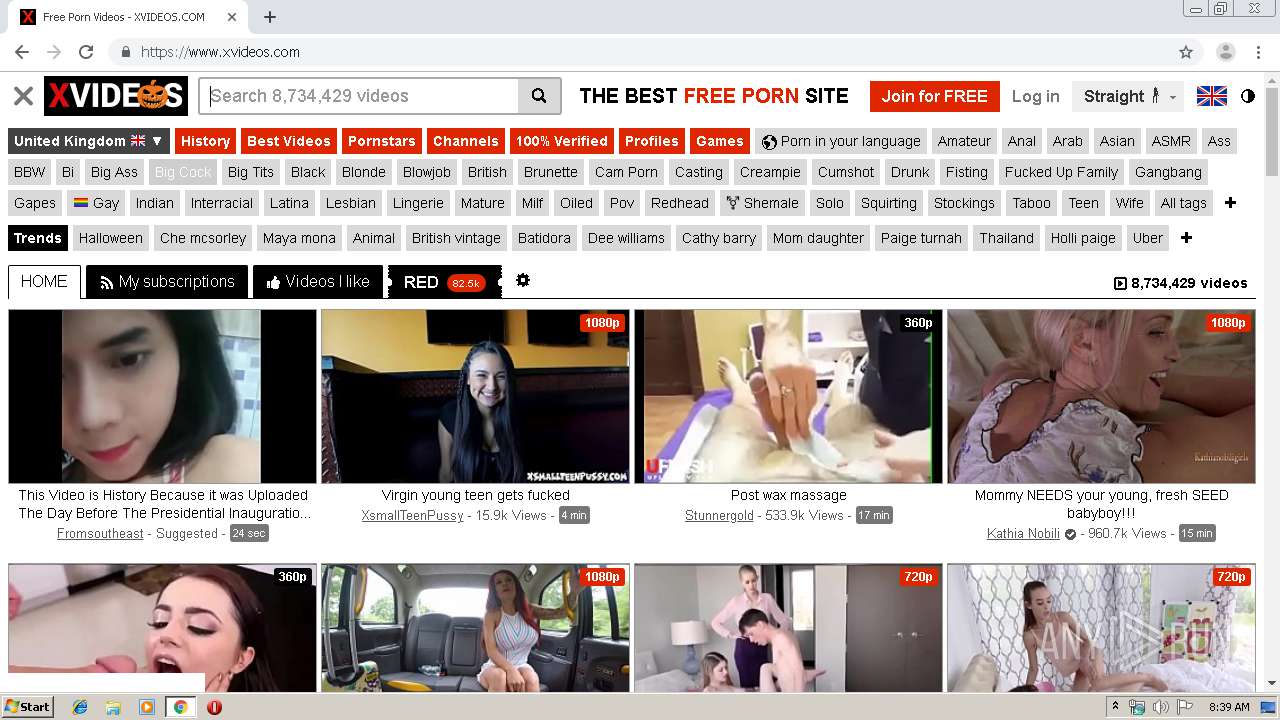Image resolution: width=1280 pixels, height=720 pixels.
Task: Open the Games menu item
Action: [x=720, y=141]
